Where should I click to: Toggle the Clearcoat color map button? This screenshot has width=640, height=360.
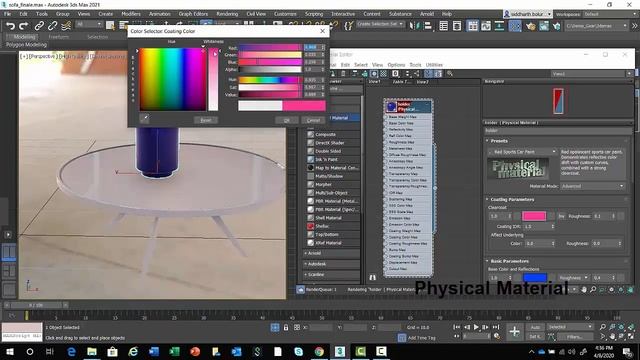(551, 216)
